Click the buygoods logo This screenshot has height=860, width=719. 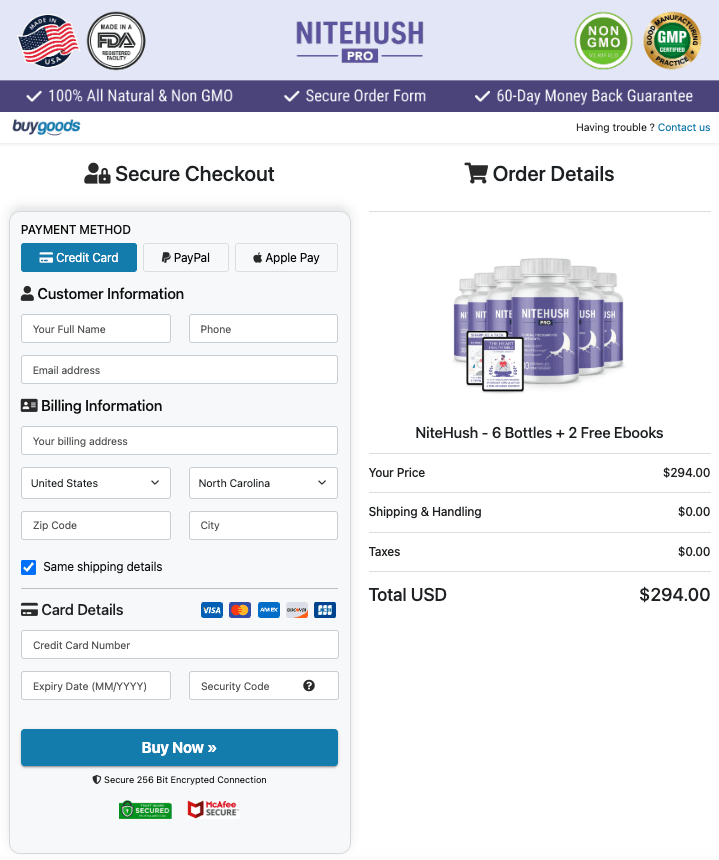[x=46, y=127]
